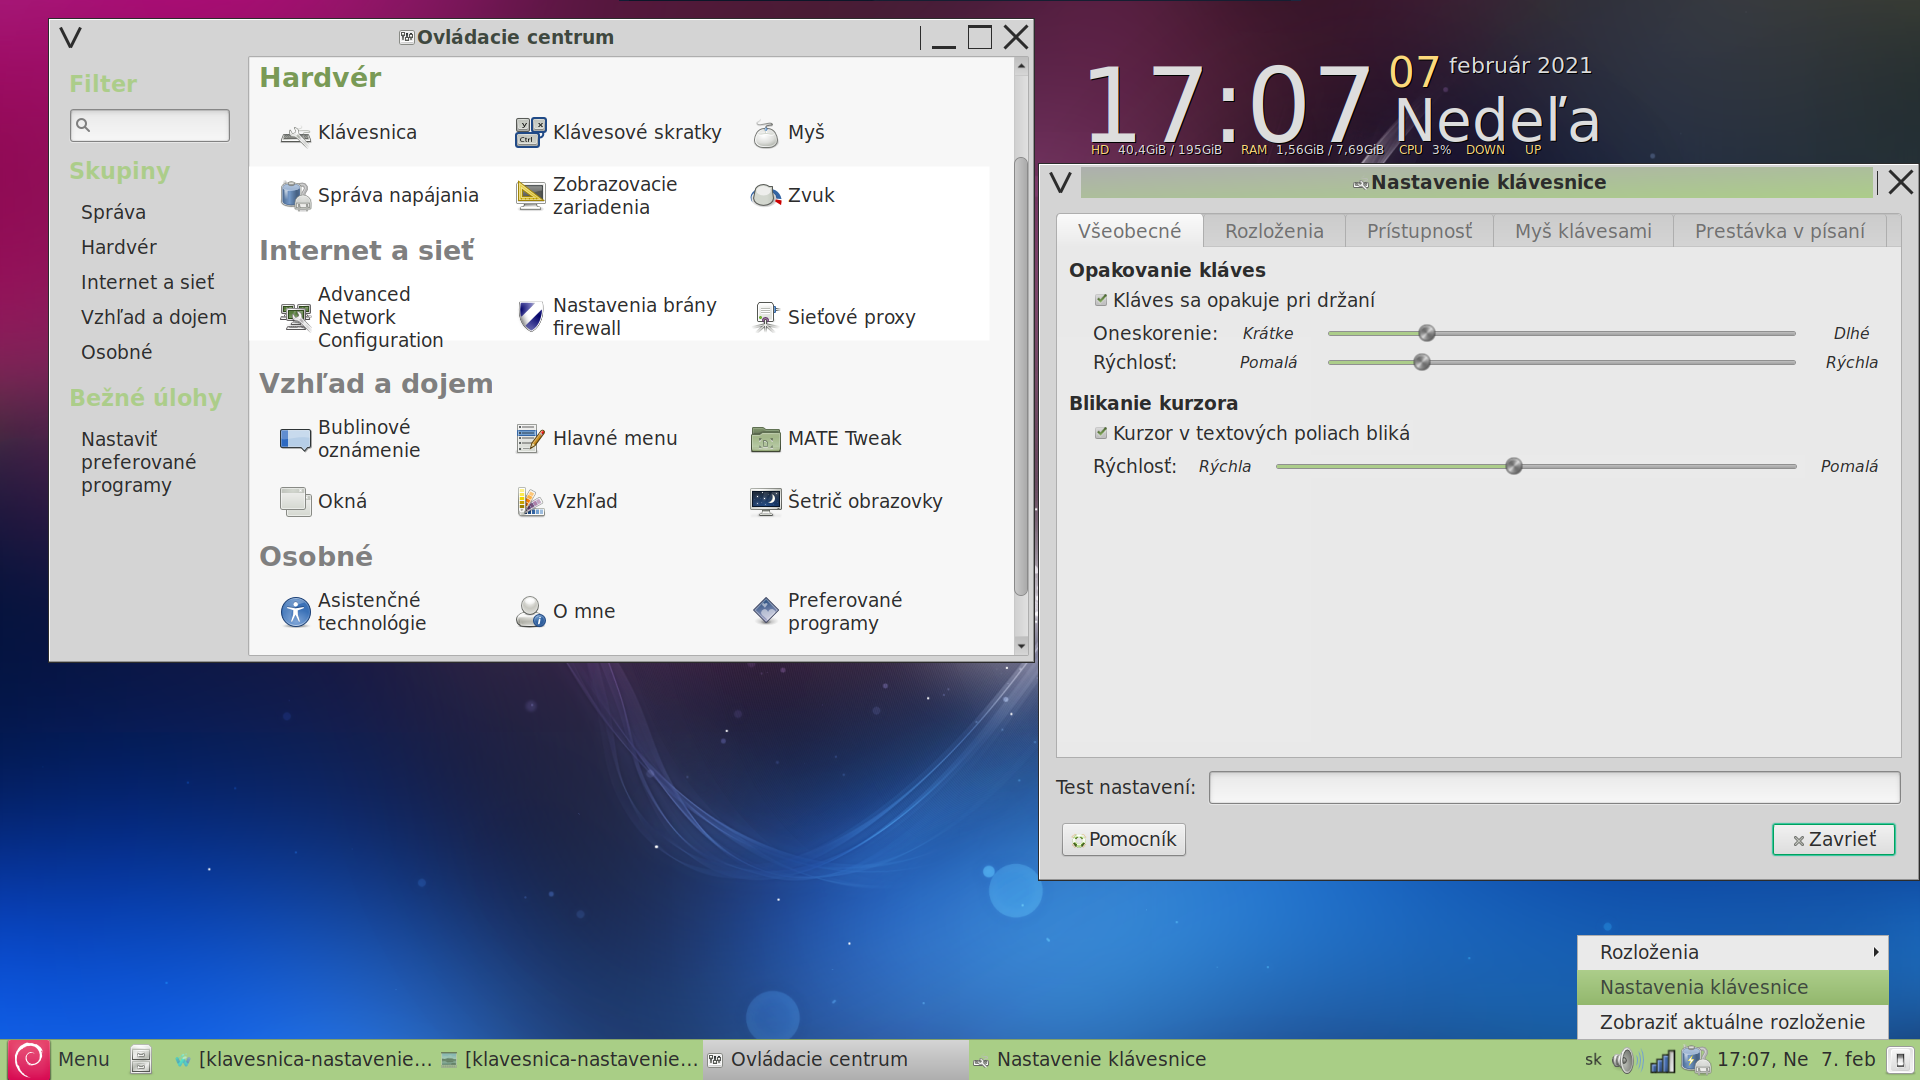Click volume icon in system tray
This screenshot has width=1920, height=1080.
pos(1626,1060)
